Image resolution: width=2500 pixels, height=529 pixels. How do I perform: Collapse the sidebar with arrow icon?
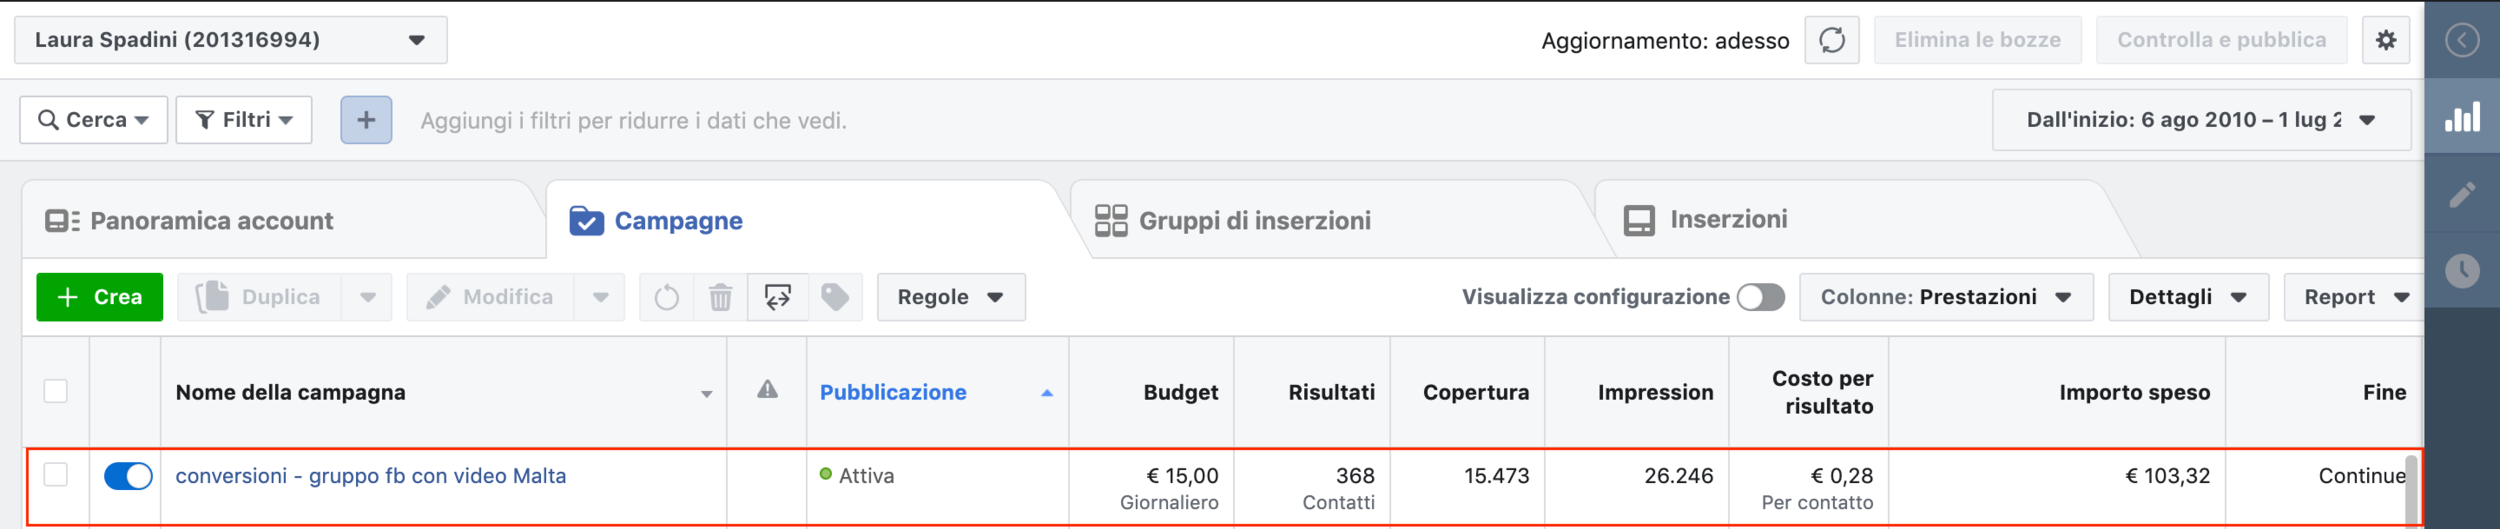(2462, 40)
